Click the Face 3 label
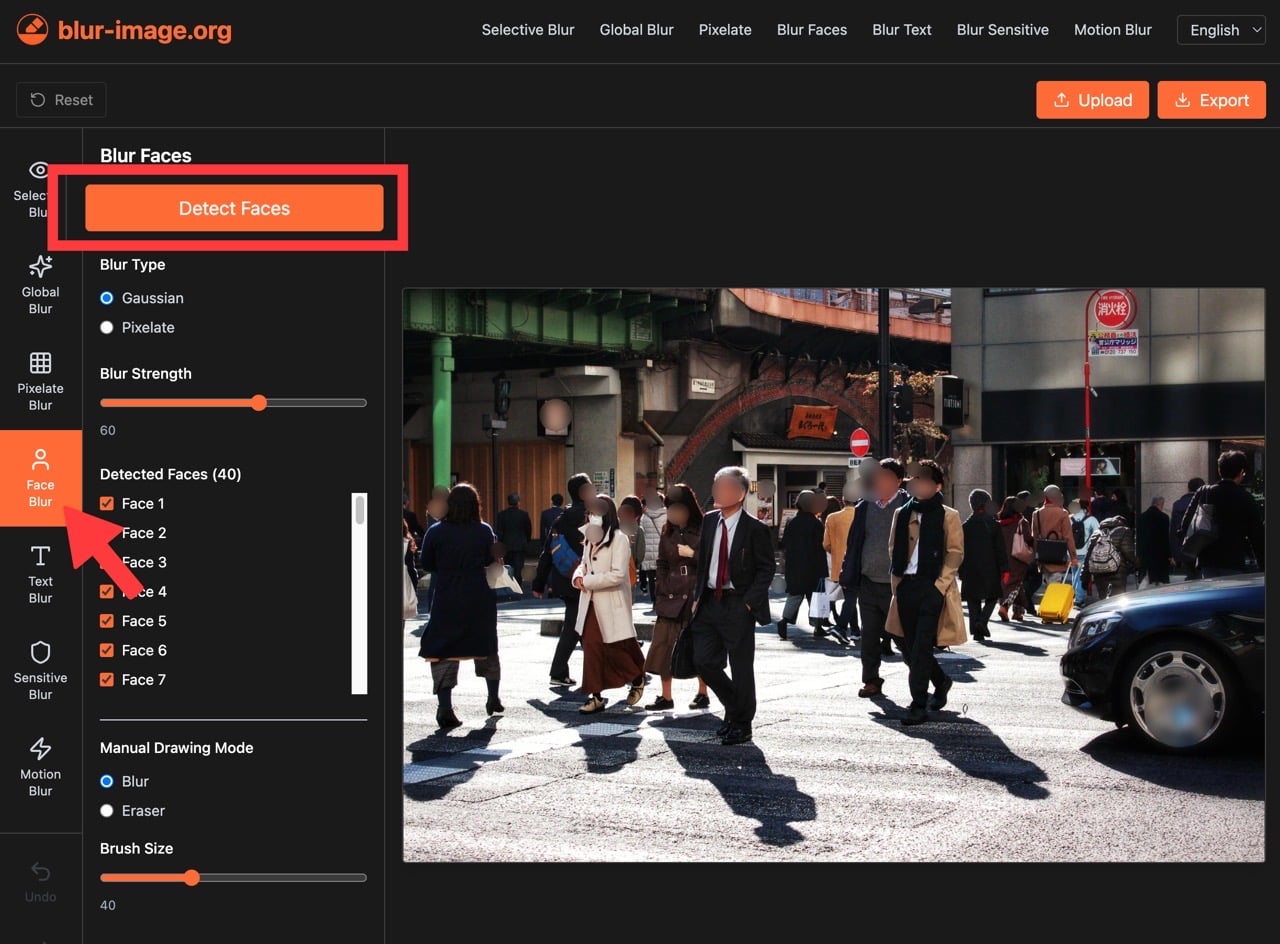Screen dimensions: 1280x944 coord(144,562)
